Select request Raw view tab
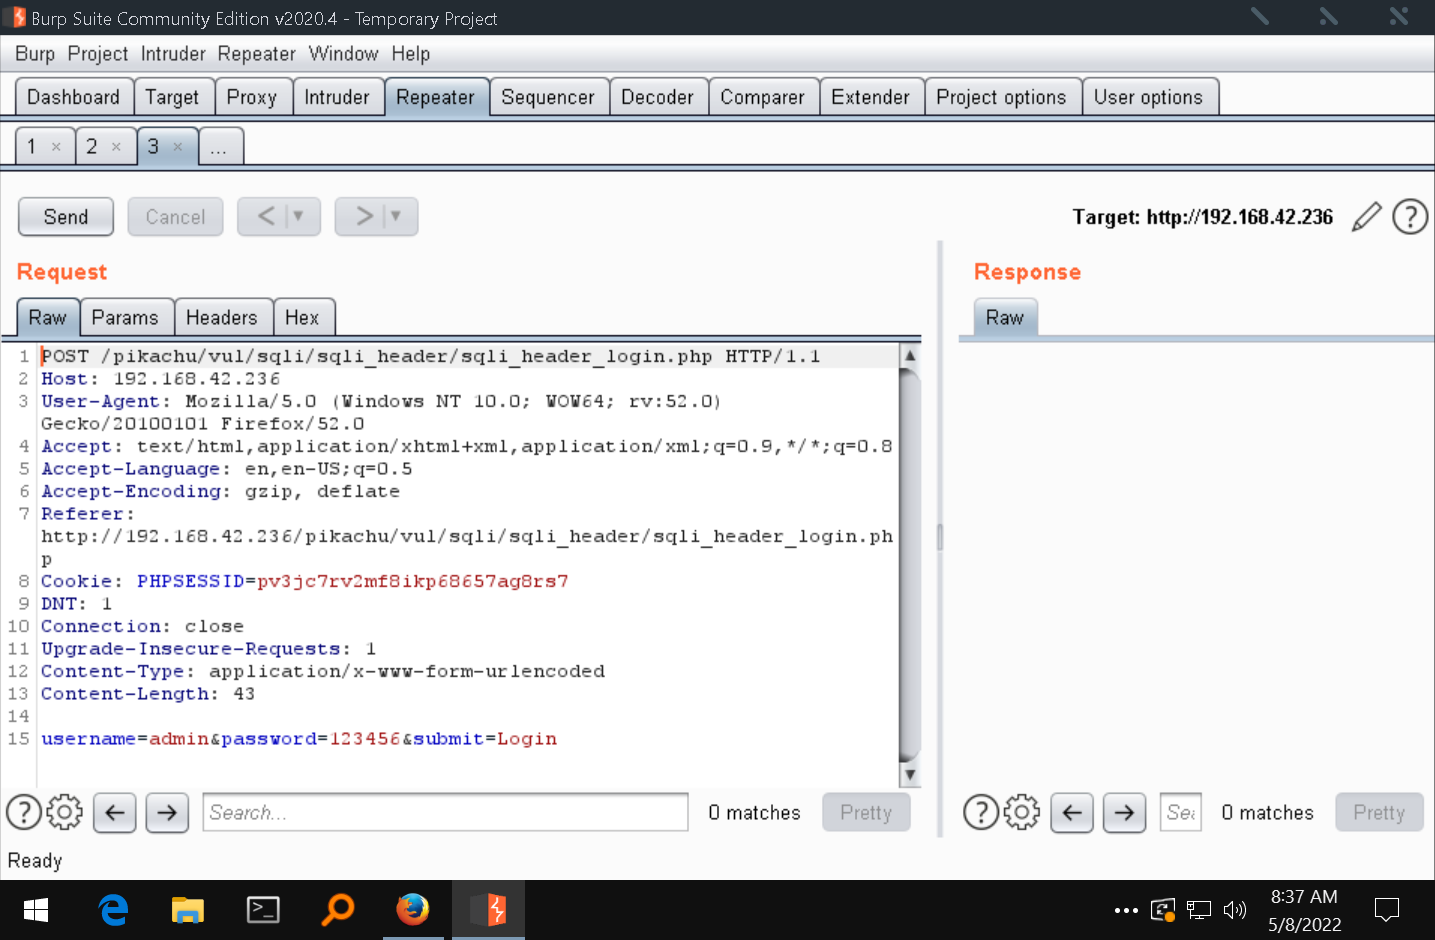The width and height of the screenshot is (1435, 940). coord(47,318)
